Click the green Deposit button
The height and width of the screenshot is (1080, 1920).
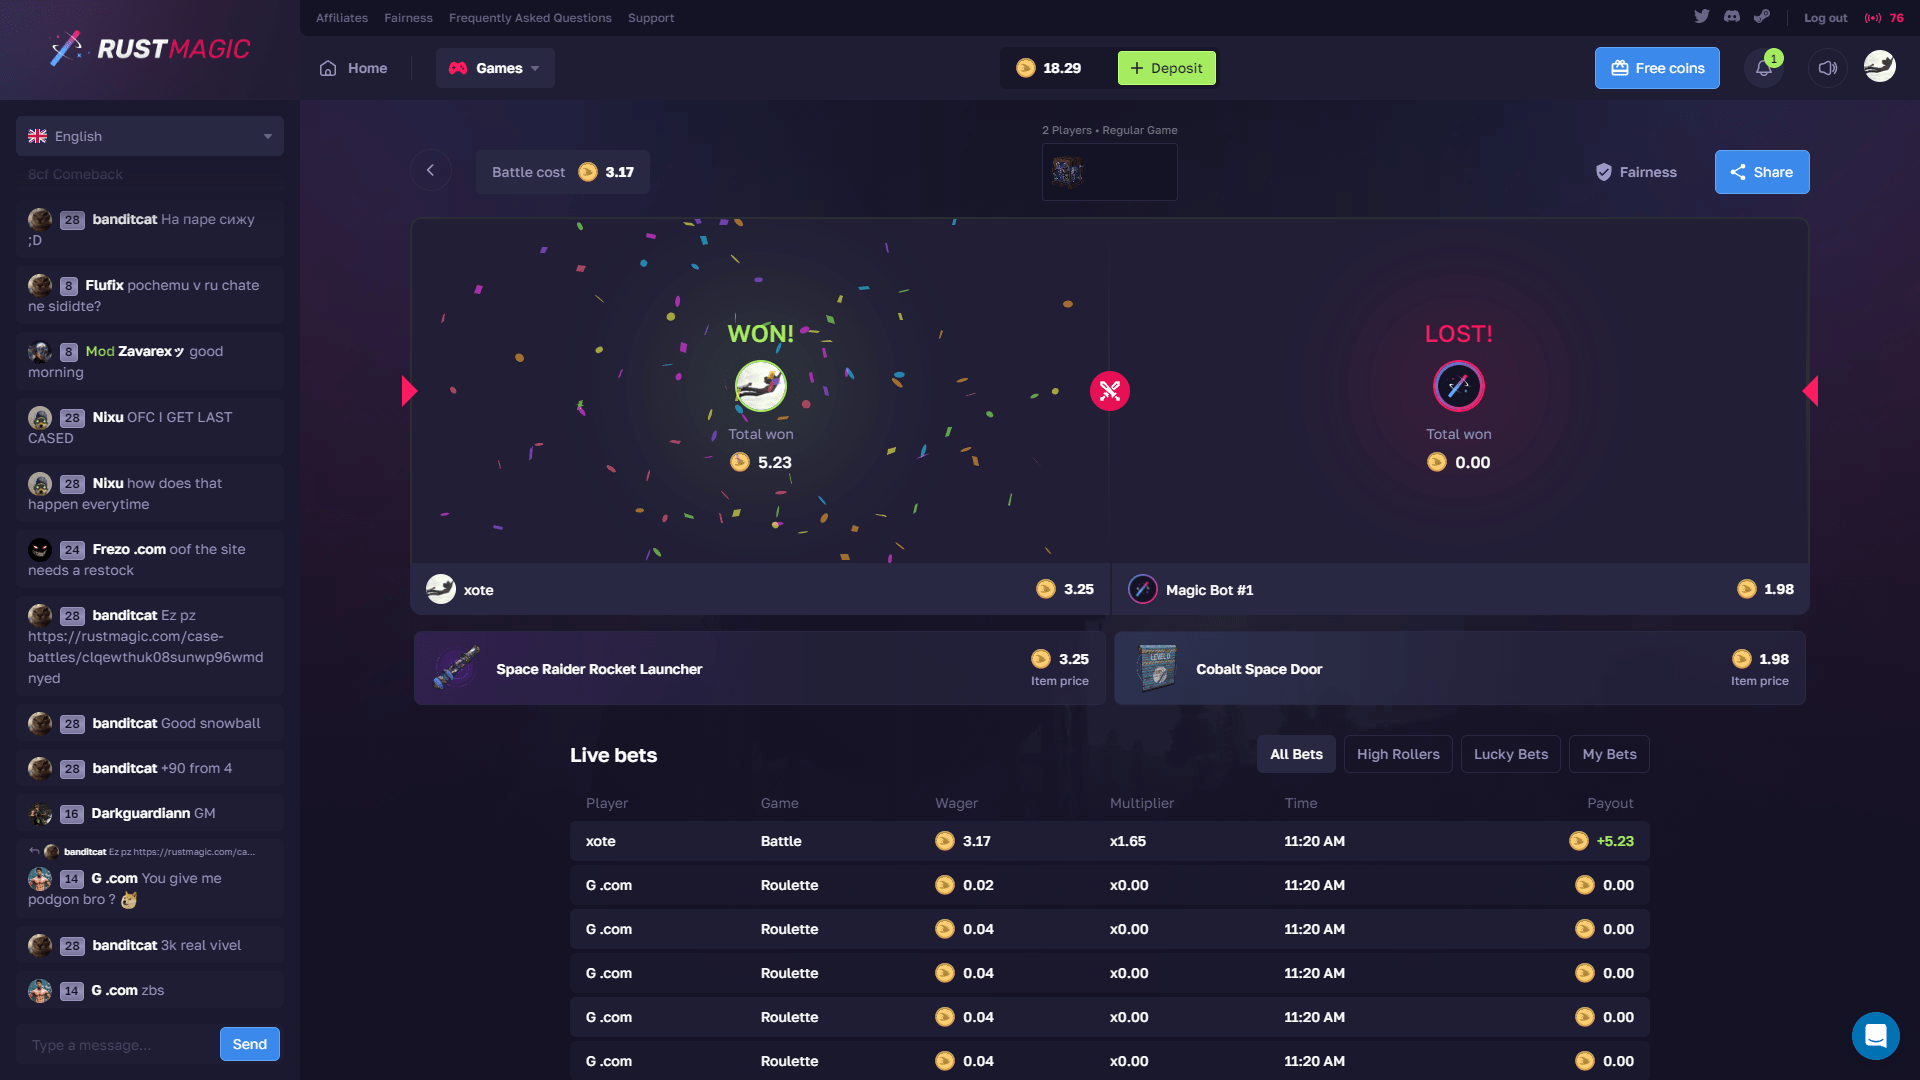[x=1167, y=68]
